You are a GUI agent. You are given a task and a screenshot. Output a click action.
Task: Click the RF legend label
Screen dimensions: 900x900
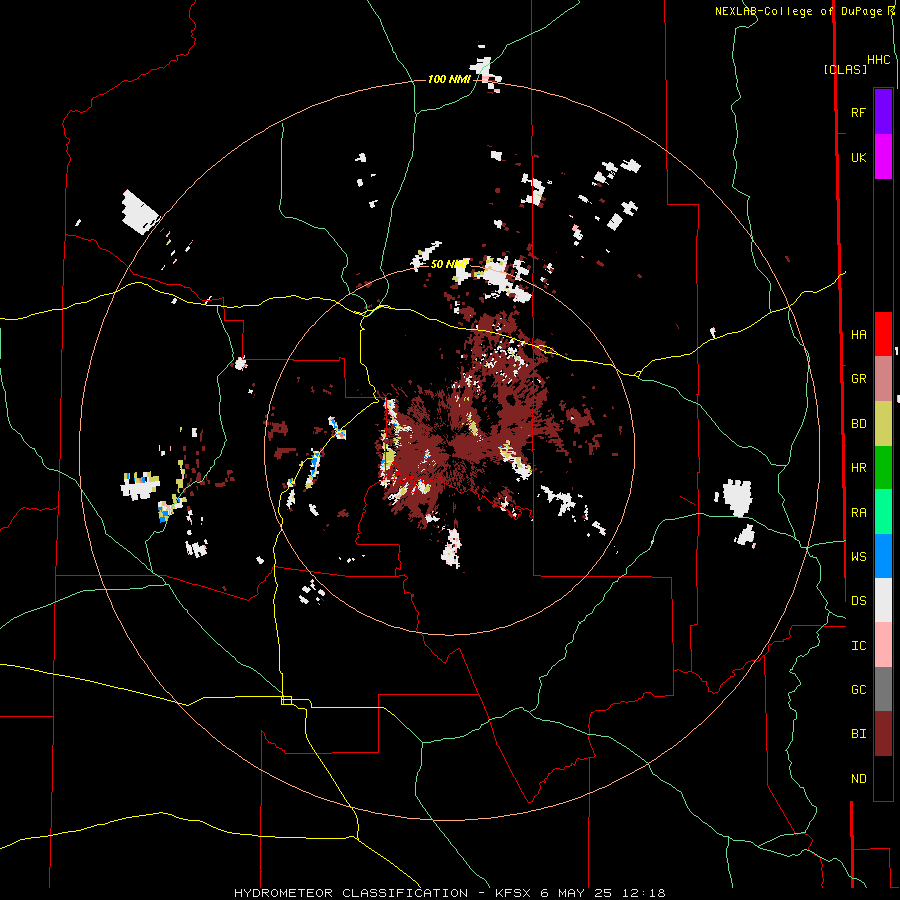point(858,113)
